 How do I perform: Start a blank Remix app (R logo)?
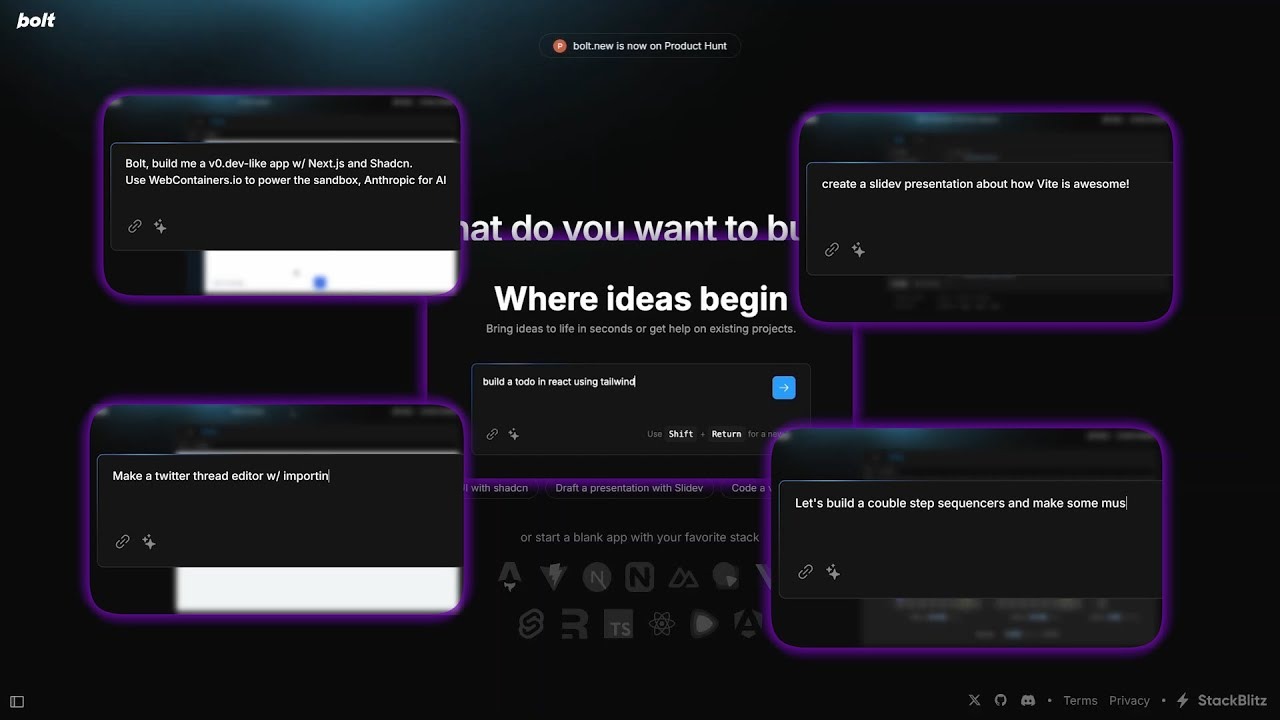pyautogui.click(x=575, y=625)
